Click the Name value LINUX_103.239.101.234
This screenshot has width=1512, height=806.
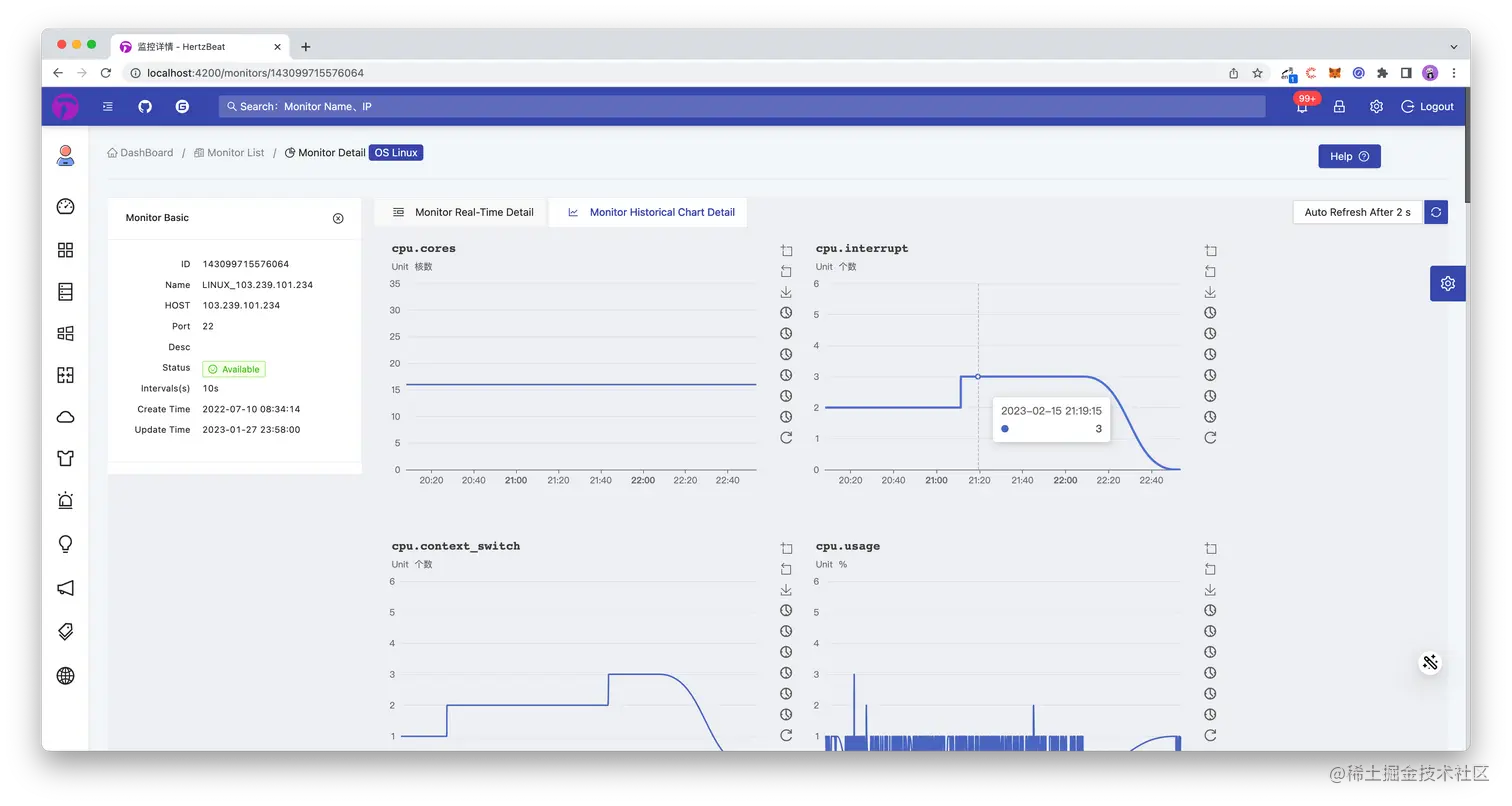(258, 285)
